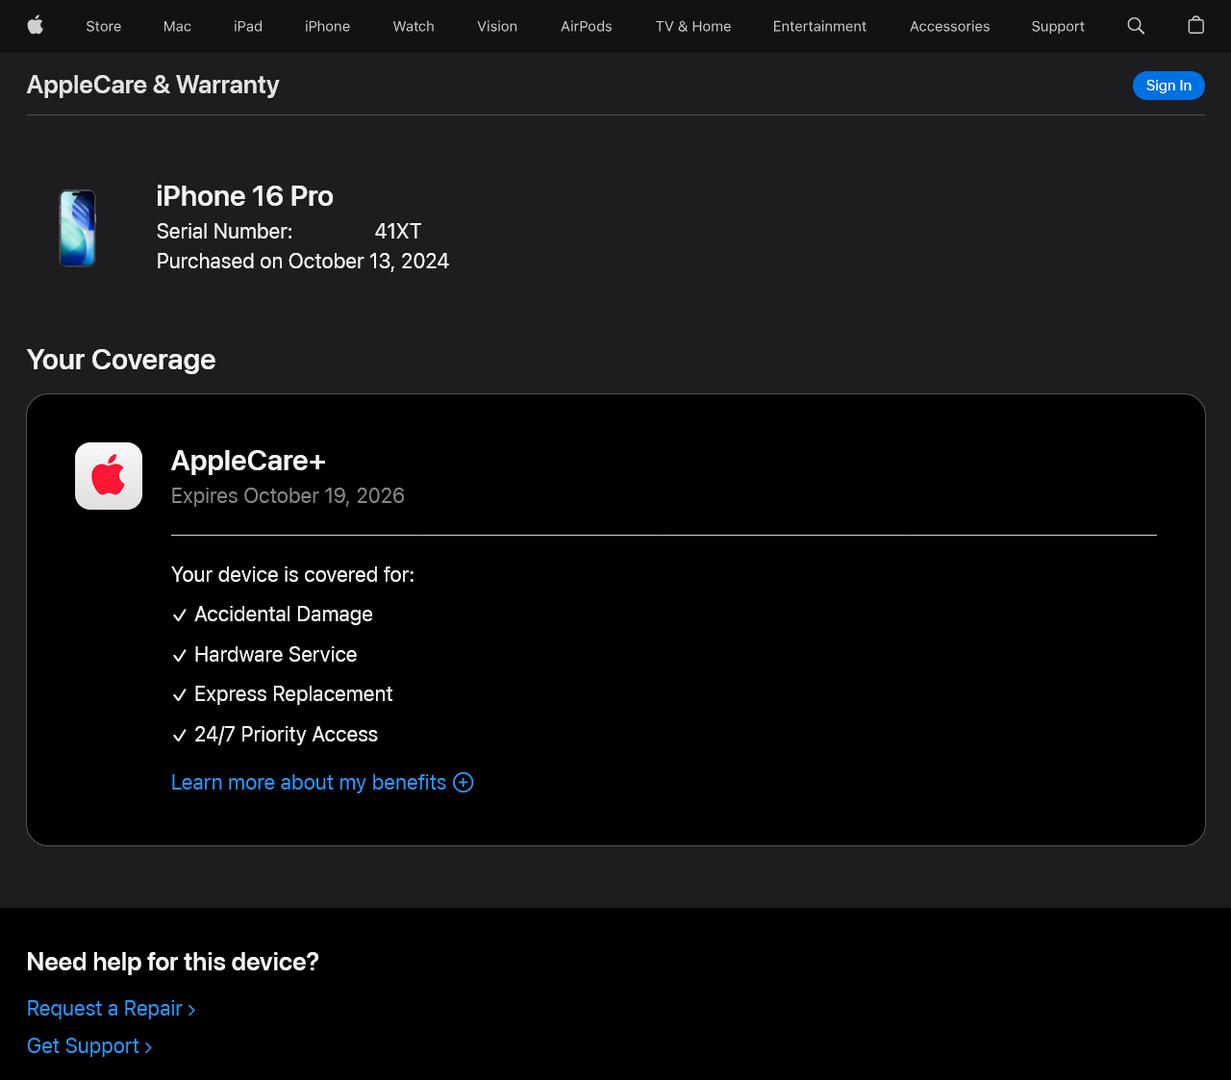Go to the iPhone navigation item
The image size is (1231, 1080).
click(x=327, y=26)
